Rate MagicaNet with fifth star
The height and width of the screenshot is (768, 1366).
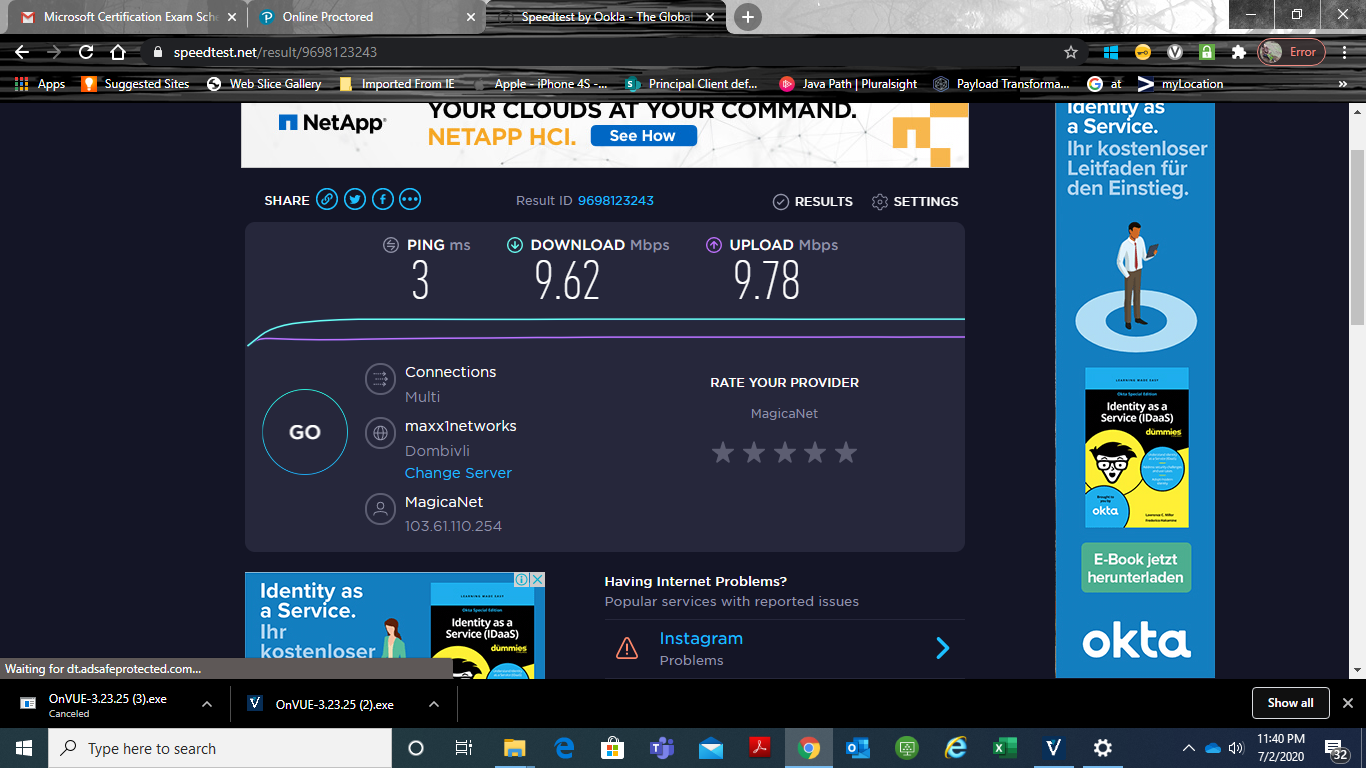[846, 453]
